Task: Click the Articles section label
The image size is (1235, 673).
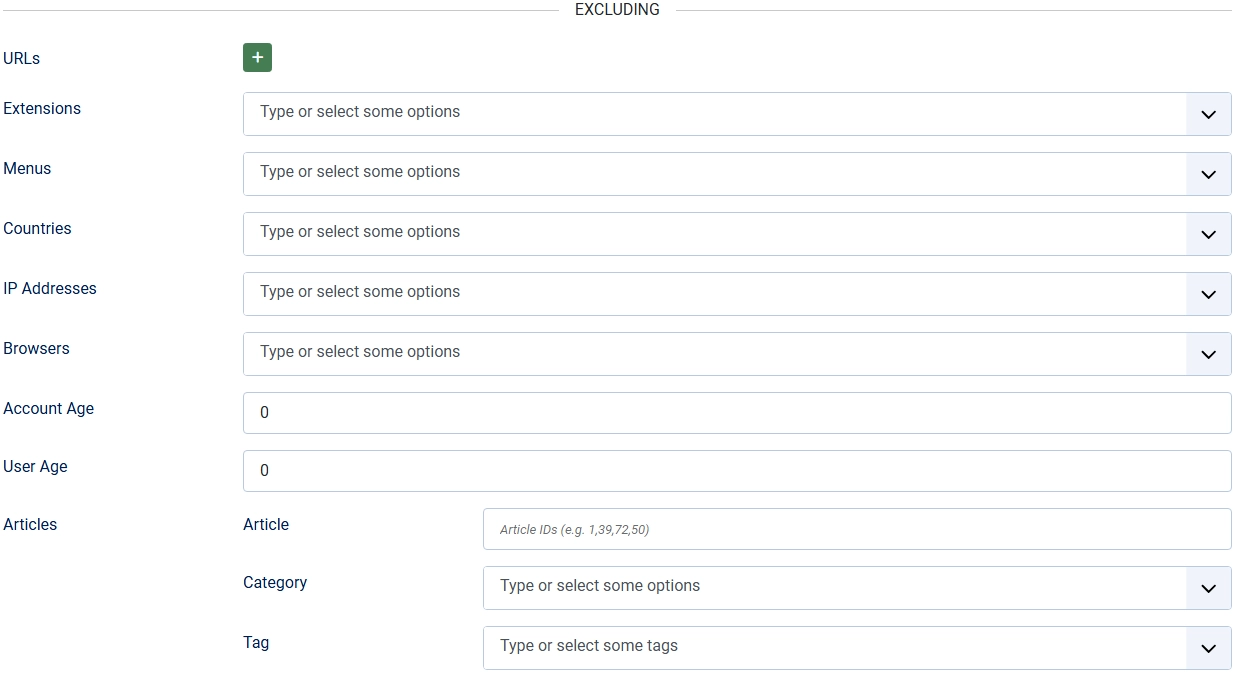Action: pos(30,524)
